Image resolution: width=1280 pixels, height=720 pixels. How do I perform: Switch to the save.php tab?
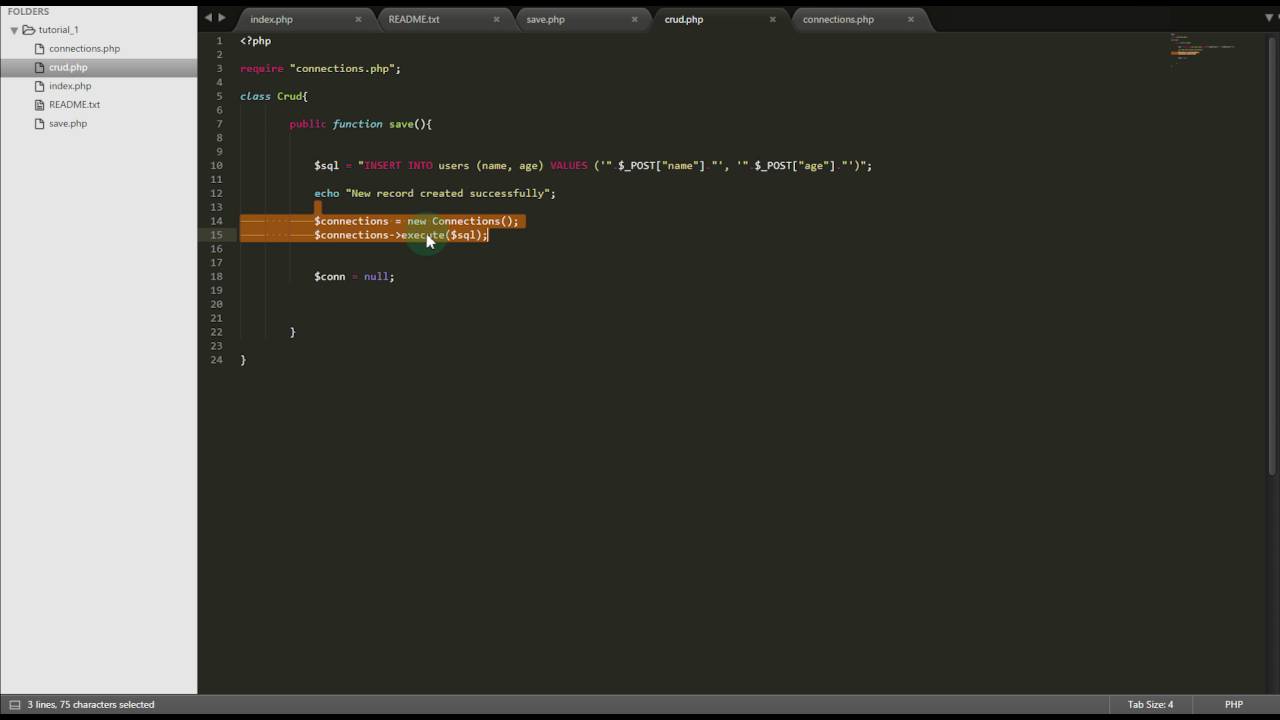pyautogui.click(x=546, y=19)
